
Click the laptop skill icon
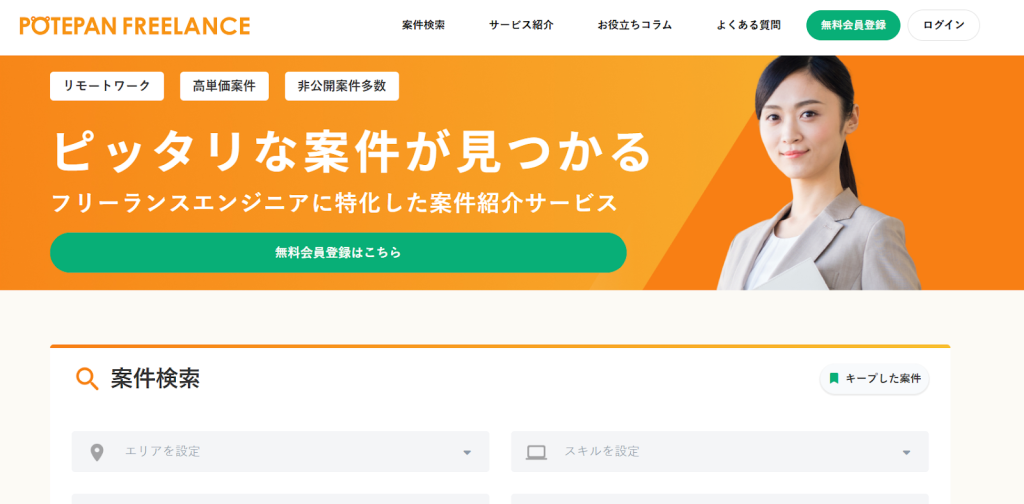pyautogui.click(x=536, y=452)
